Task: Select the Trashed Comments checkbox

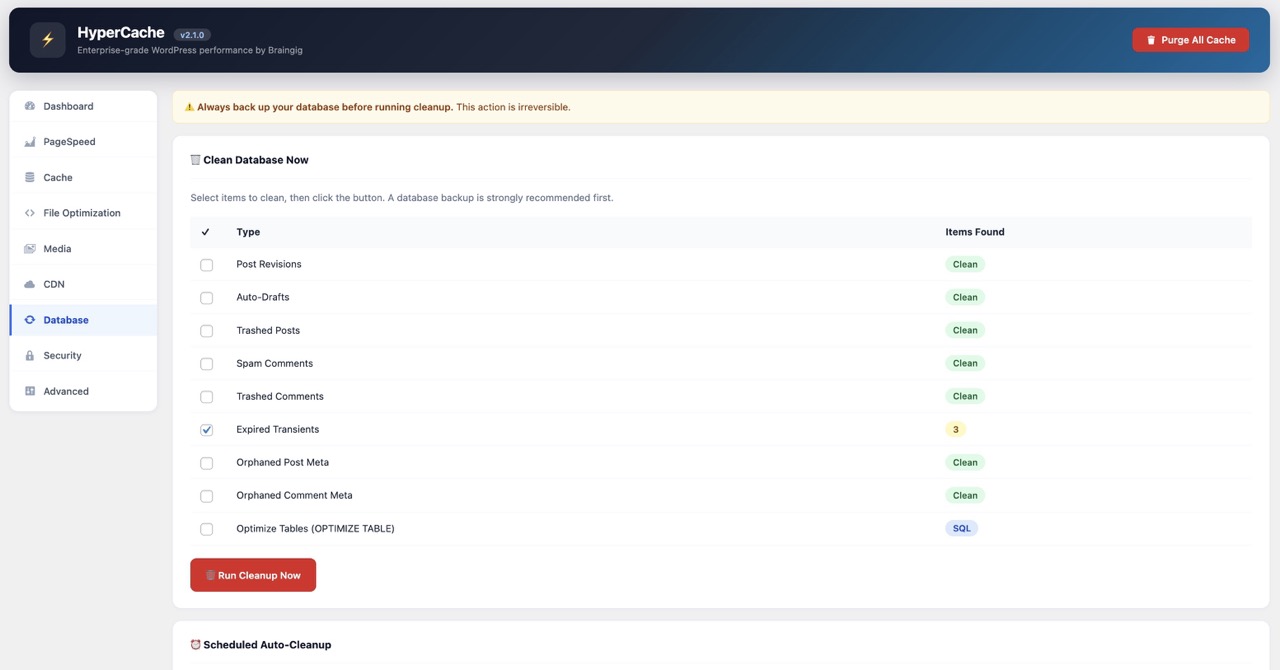Action: pos(207,397)
